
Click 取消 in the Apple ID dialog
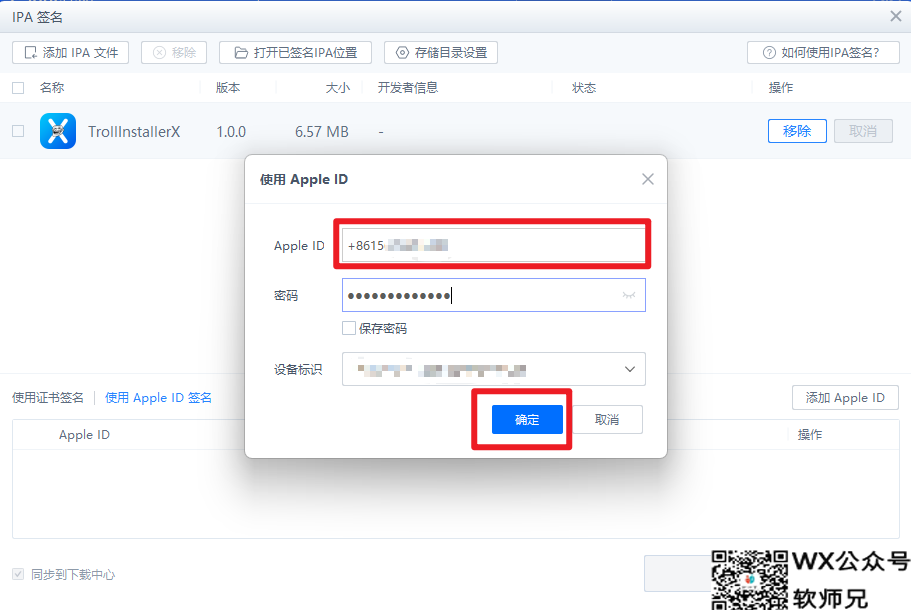click(x=607, y=419)
